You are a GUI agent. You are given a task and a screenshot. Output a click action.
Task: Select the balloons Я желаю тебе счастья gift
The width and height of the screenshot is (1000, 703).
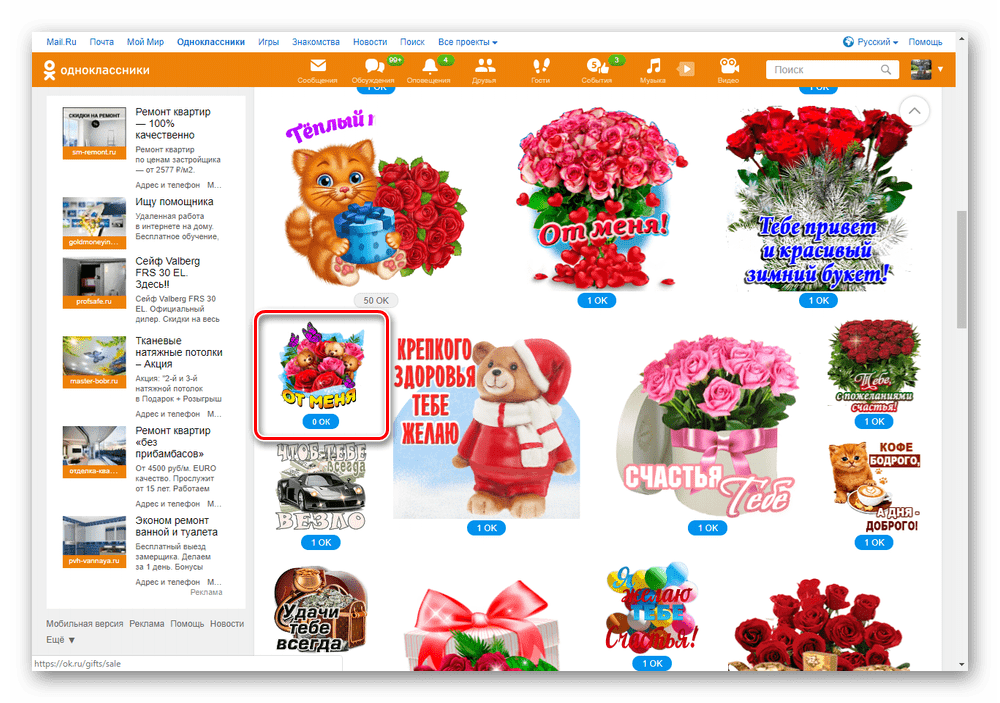(652, 607)
